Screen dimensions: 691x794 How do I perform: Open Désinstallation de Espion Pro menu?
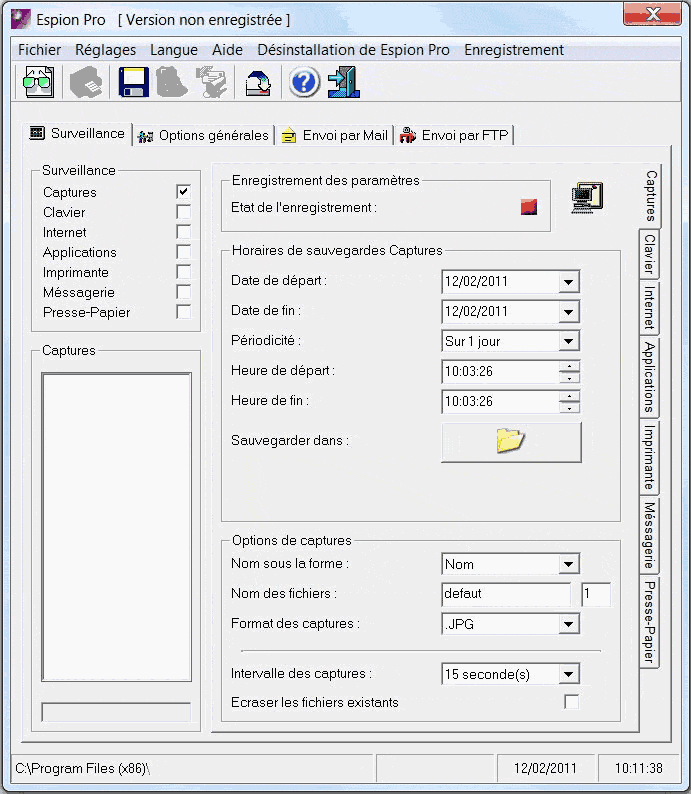click(353, 50)
